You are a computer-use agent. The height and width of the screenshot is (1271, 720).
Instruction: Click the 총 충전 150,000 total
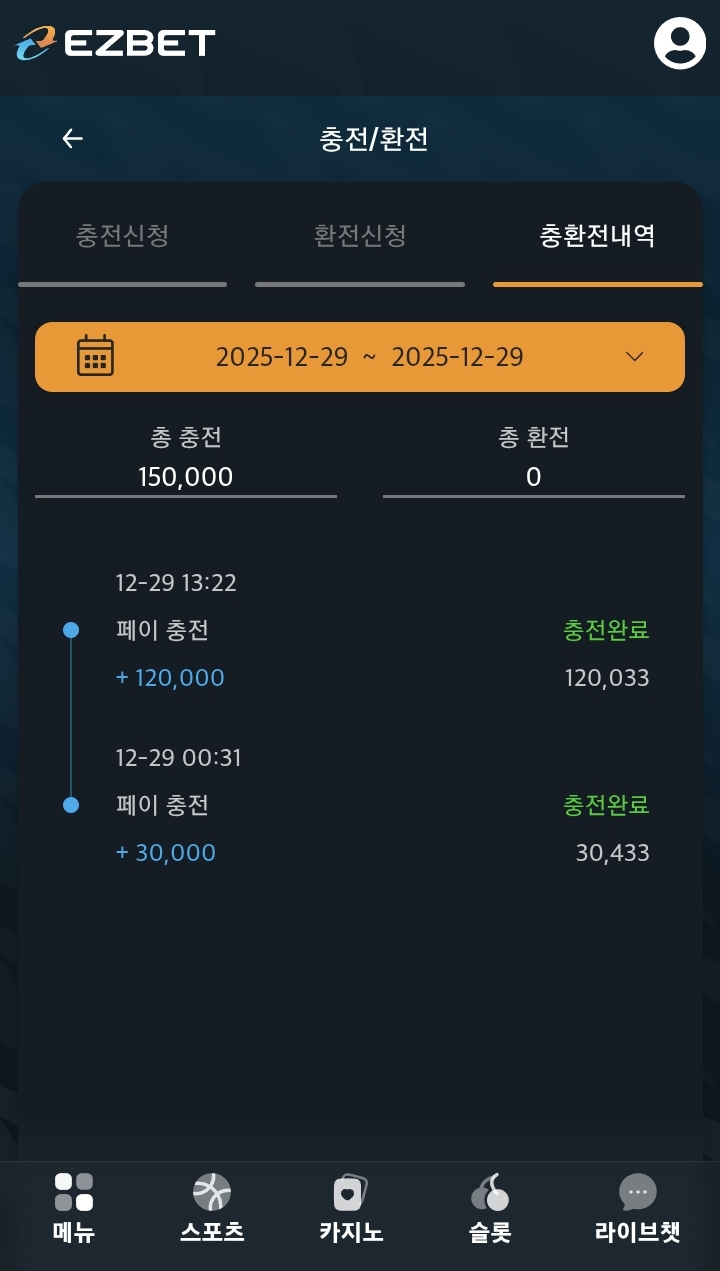pyautogui.click(x=186, y=476)
